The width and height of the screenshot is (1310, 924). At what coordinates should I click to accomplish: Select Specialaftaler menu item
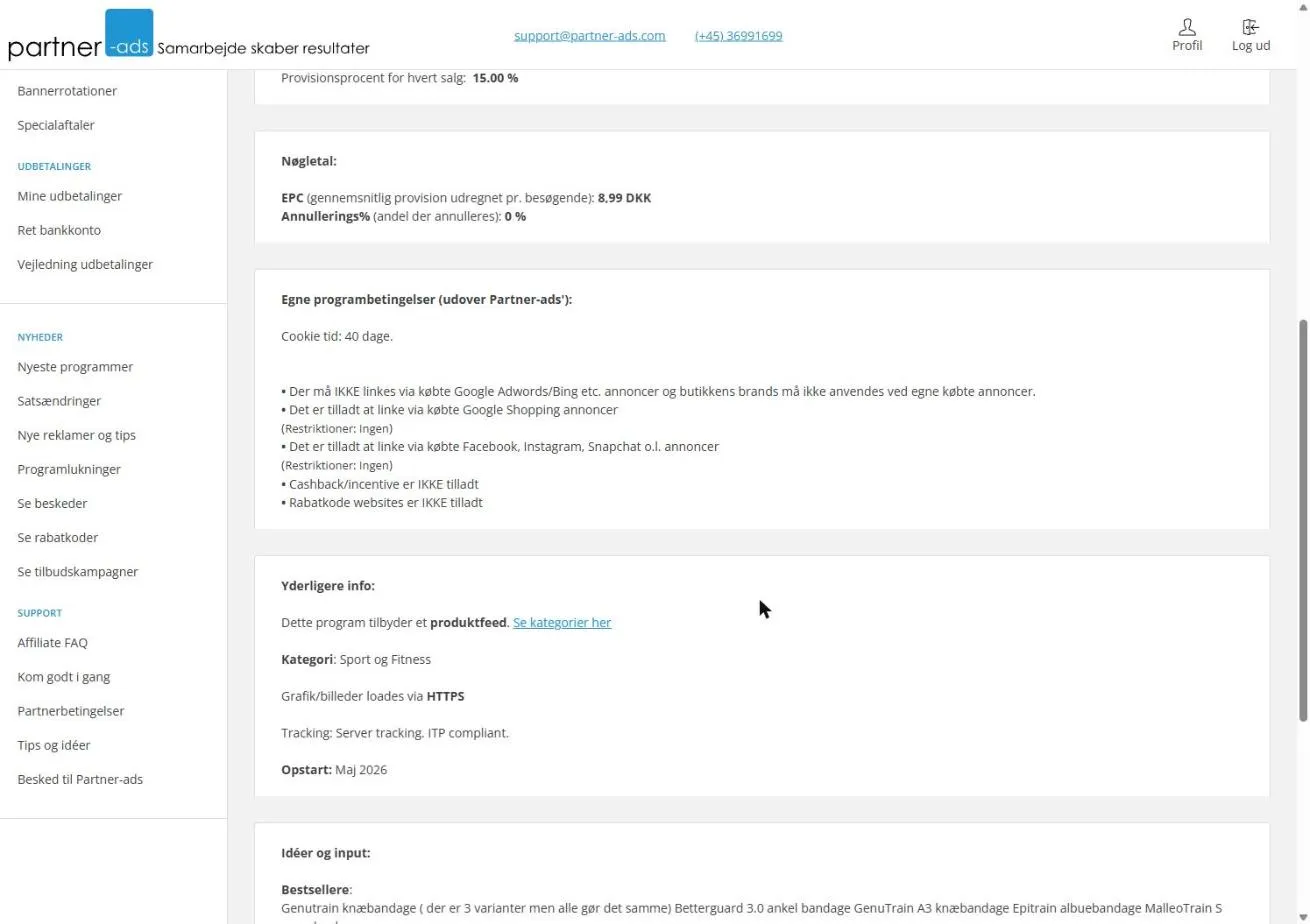(x=56, y=125)
